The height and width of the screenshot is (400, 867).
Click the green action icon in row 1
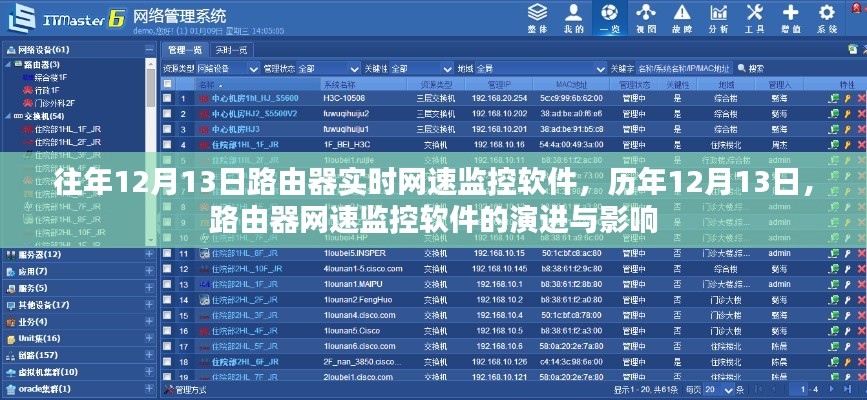click(832, 100)
